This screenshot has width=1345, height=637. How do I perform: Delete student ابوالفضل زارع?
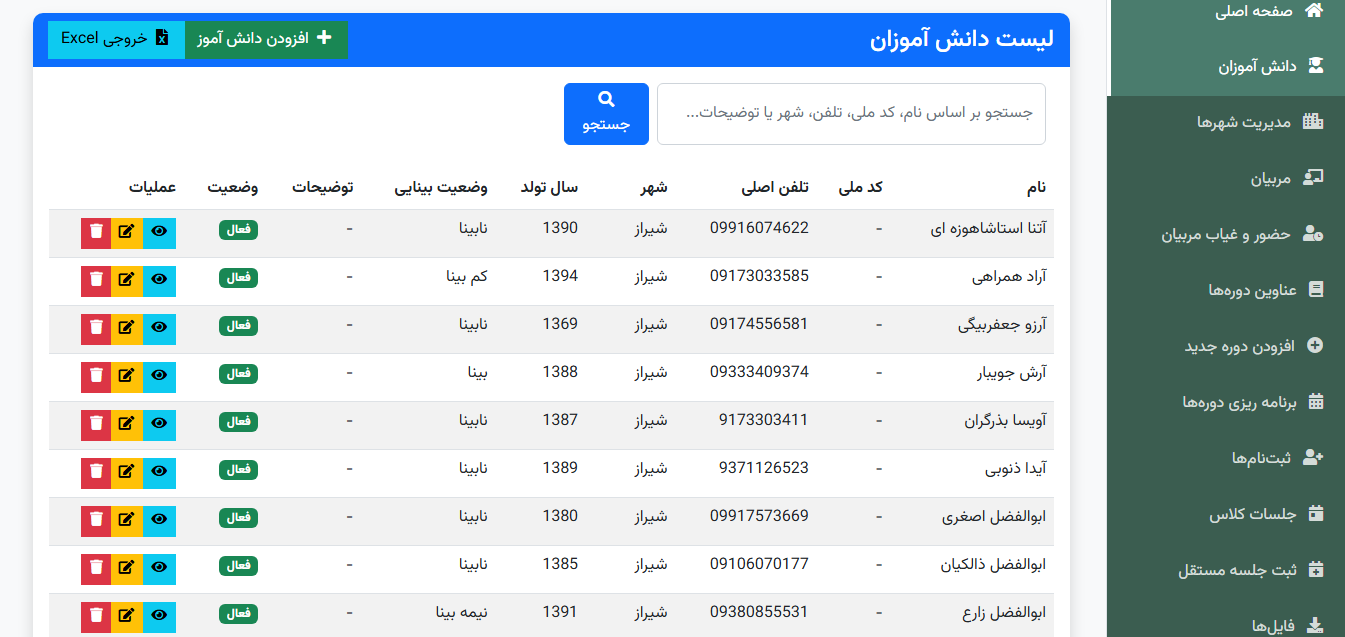point(96,616)
